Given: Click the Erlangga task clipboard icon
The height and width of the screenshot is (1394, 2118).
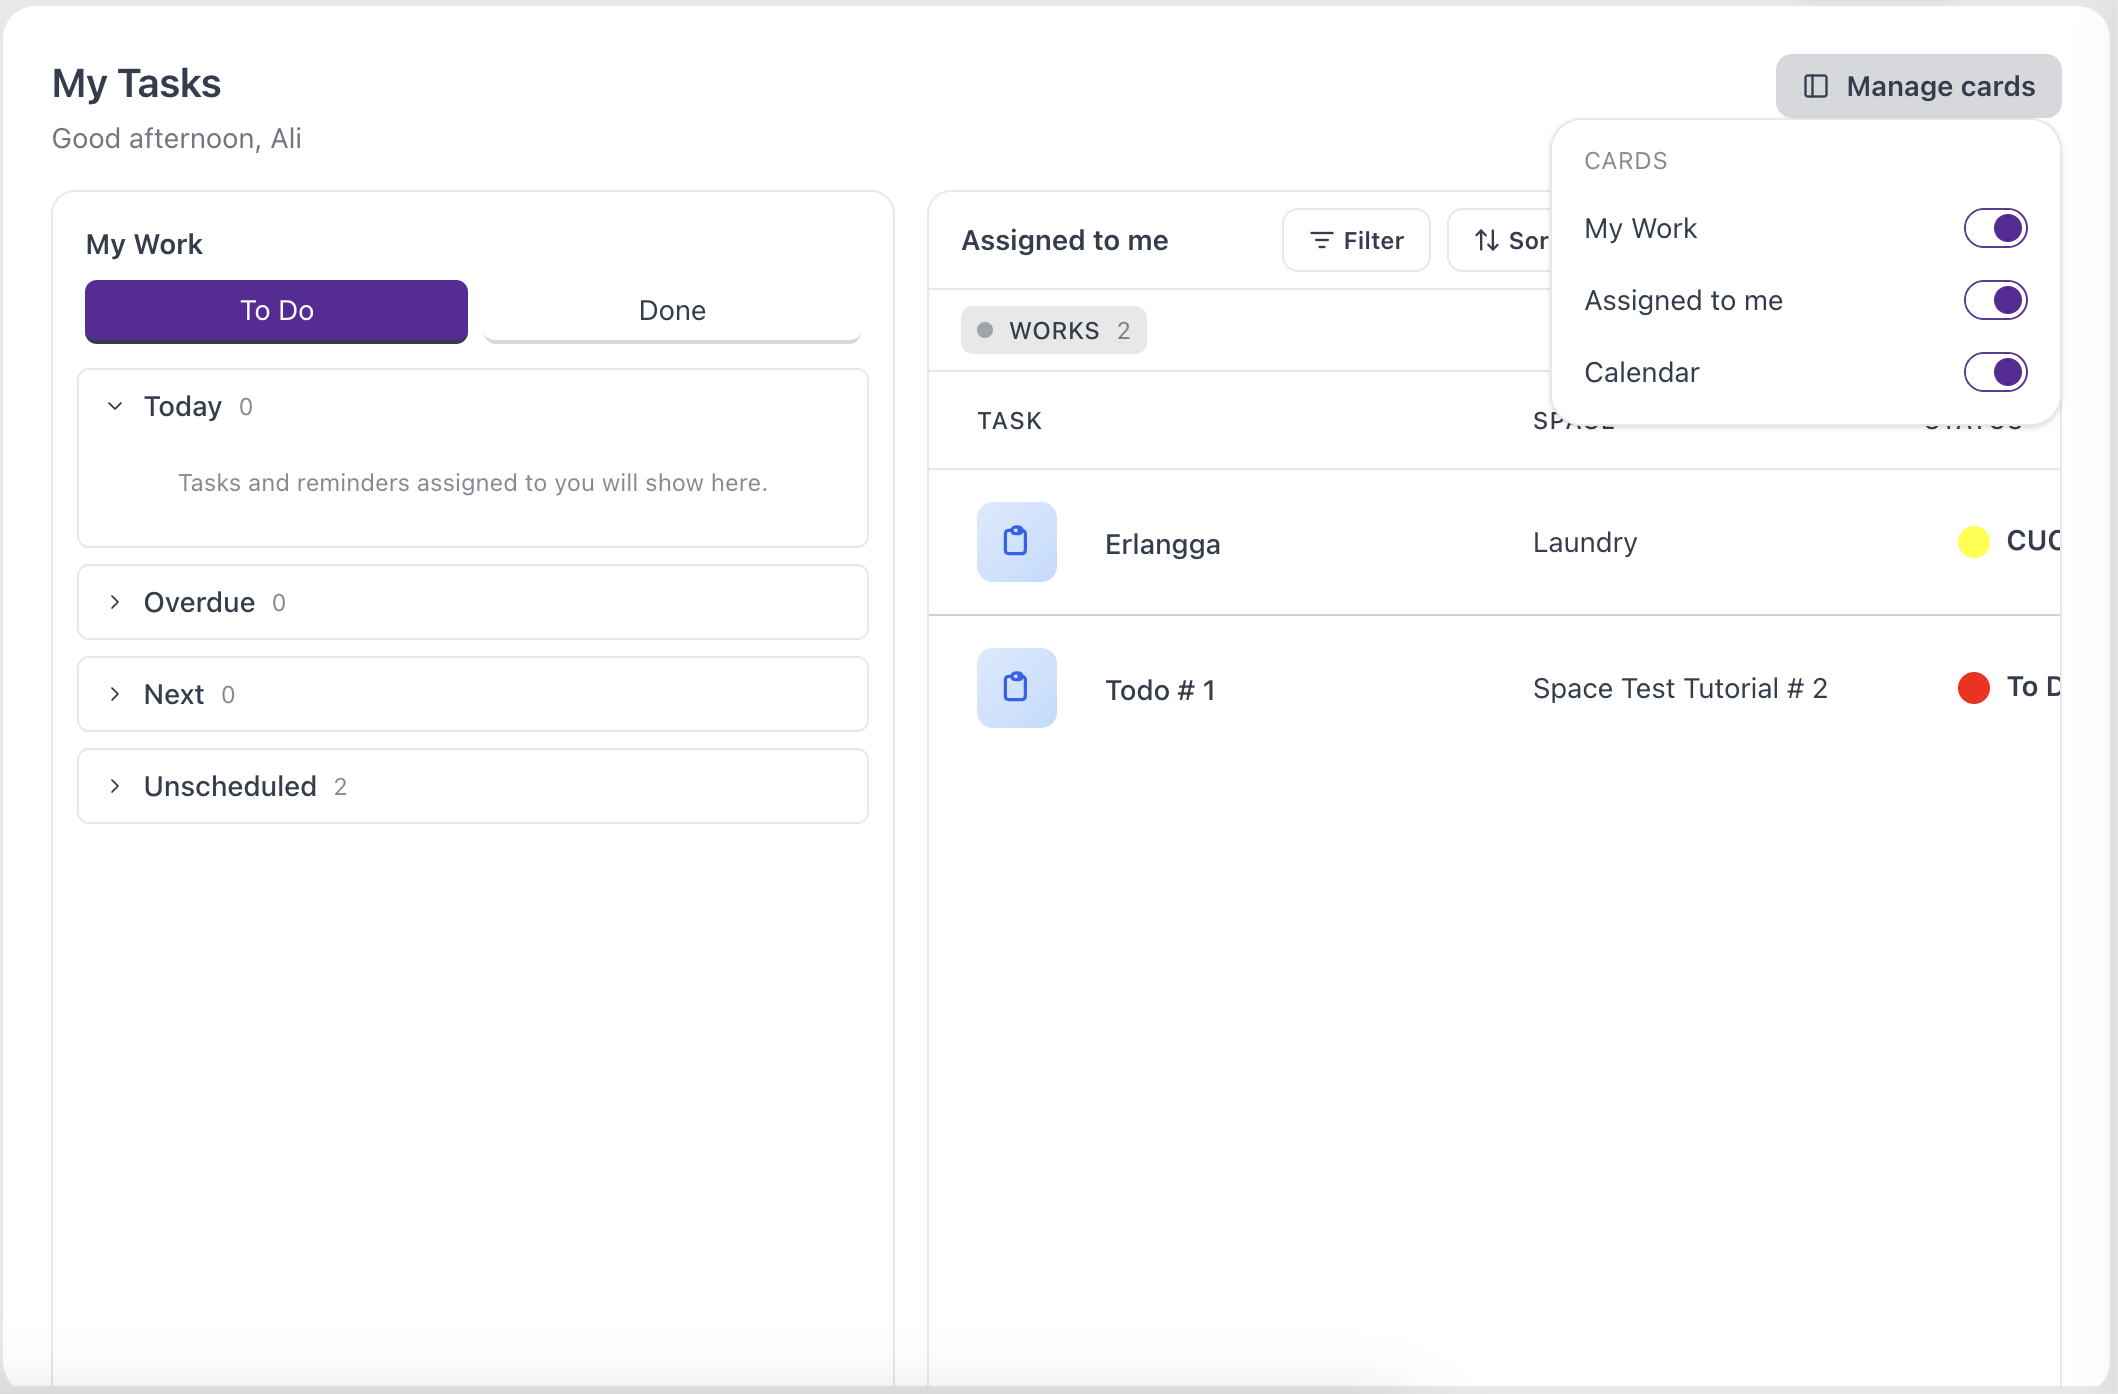Looking at the screenshot, I should click(1016, 542).
